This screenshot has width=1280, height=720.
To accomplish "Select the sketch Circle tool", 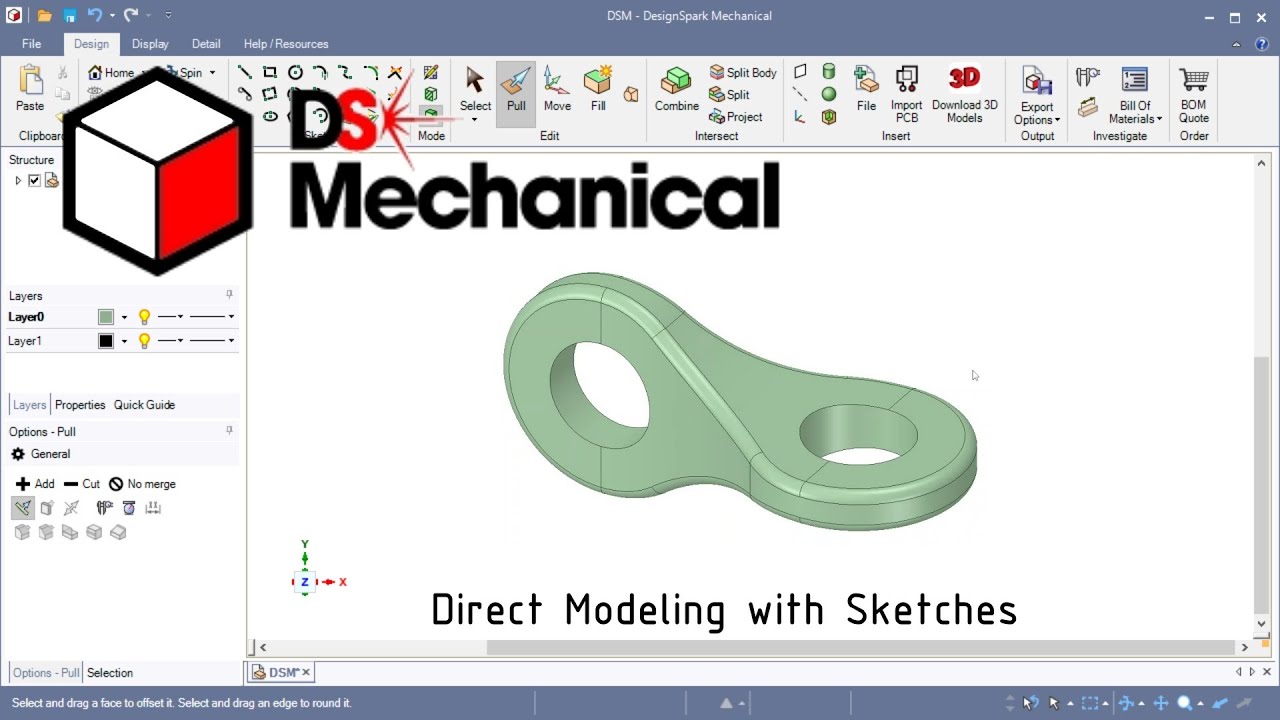I will (295, 72).
